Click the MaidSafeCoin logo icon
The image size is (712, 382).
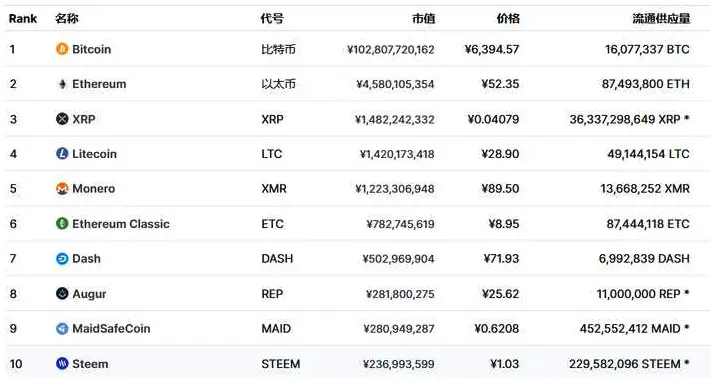coord(62,328)
